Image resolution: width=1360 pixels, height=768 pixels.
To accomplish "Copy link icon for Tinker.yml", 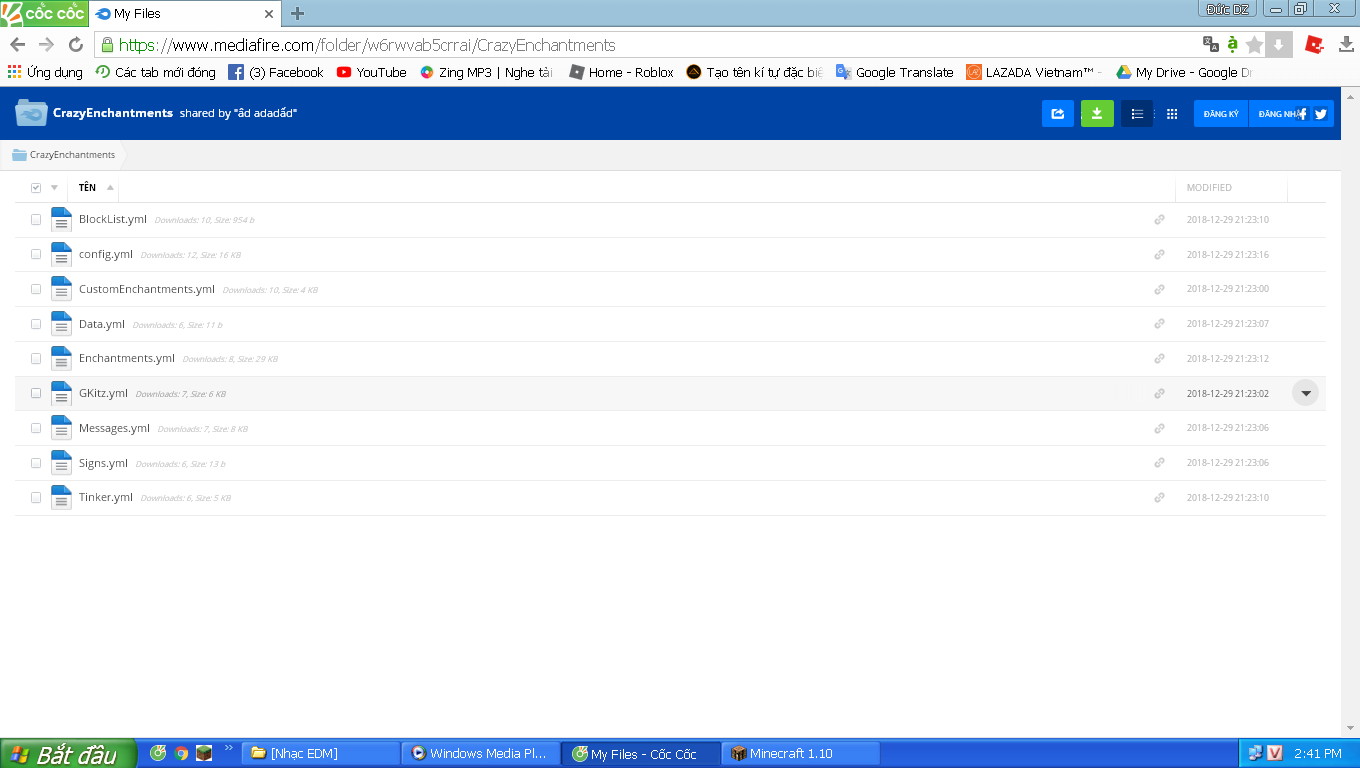I will point(1159,497).
